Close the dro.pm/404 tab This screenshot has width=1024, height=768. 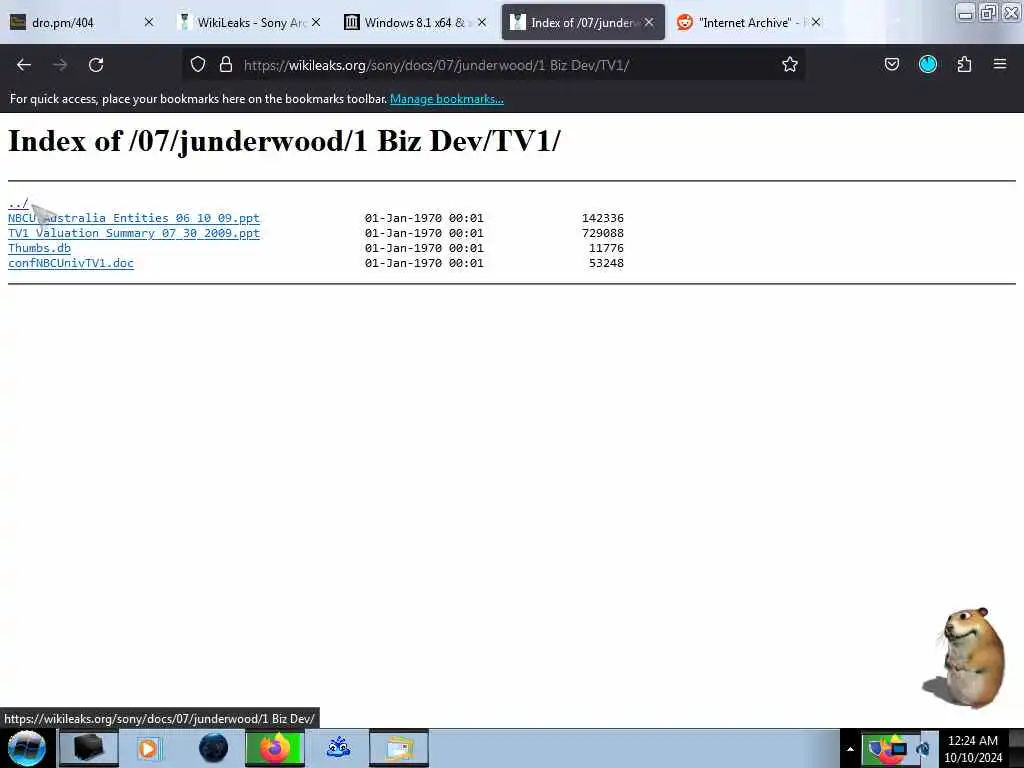[149, 22]
